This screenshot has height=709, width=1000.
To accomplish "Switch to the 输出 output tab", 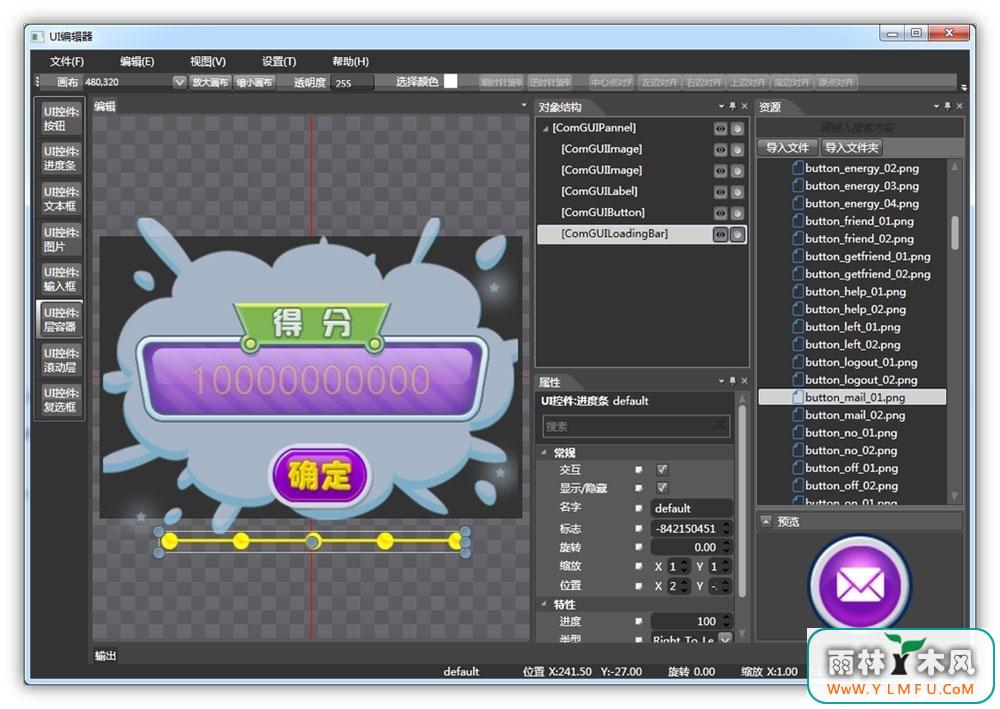I will click(x=105, y=655).
